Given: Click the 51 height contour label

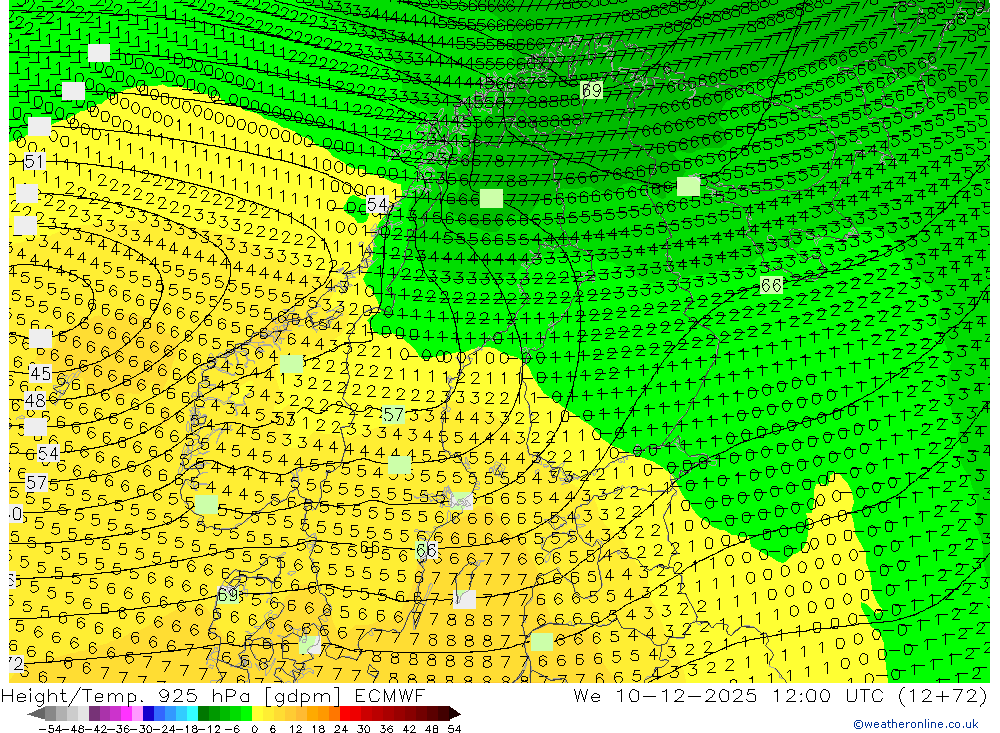Looking at the screenshot, I should pyautogui.click(x=34, y=161).
